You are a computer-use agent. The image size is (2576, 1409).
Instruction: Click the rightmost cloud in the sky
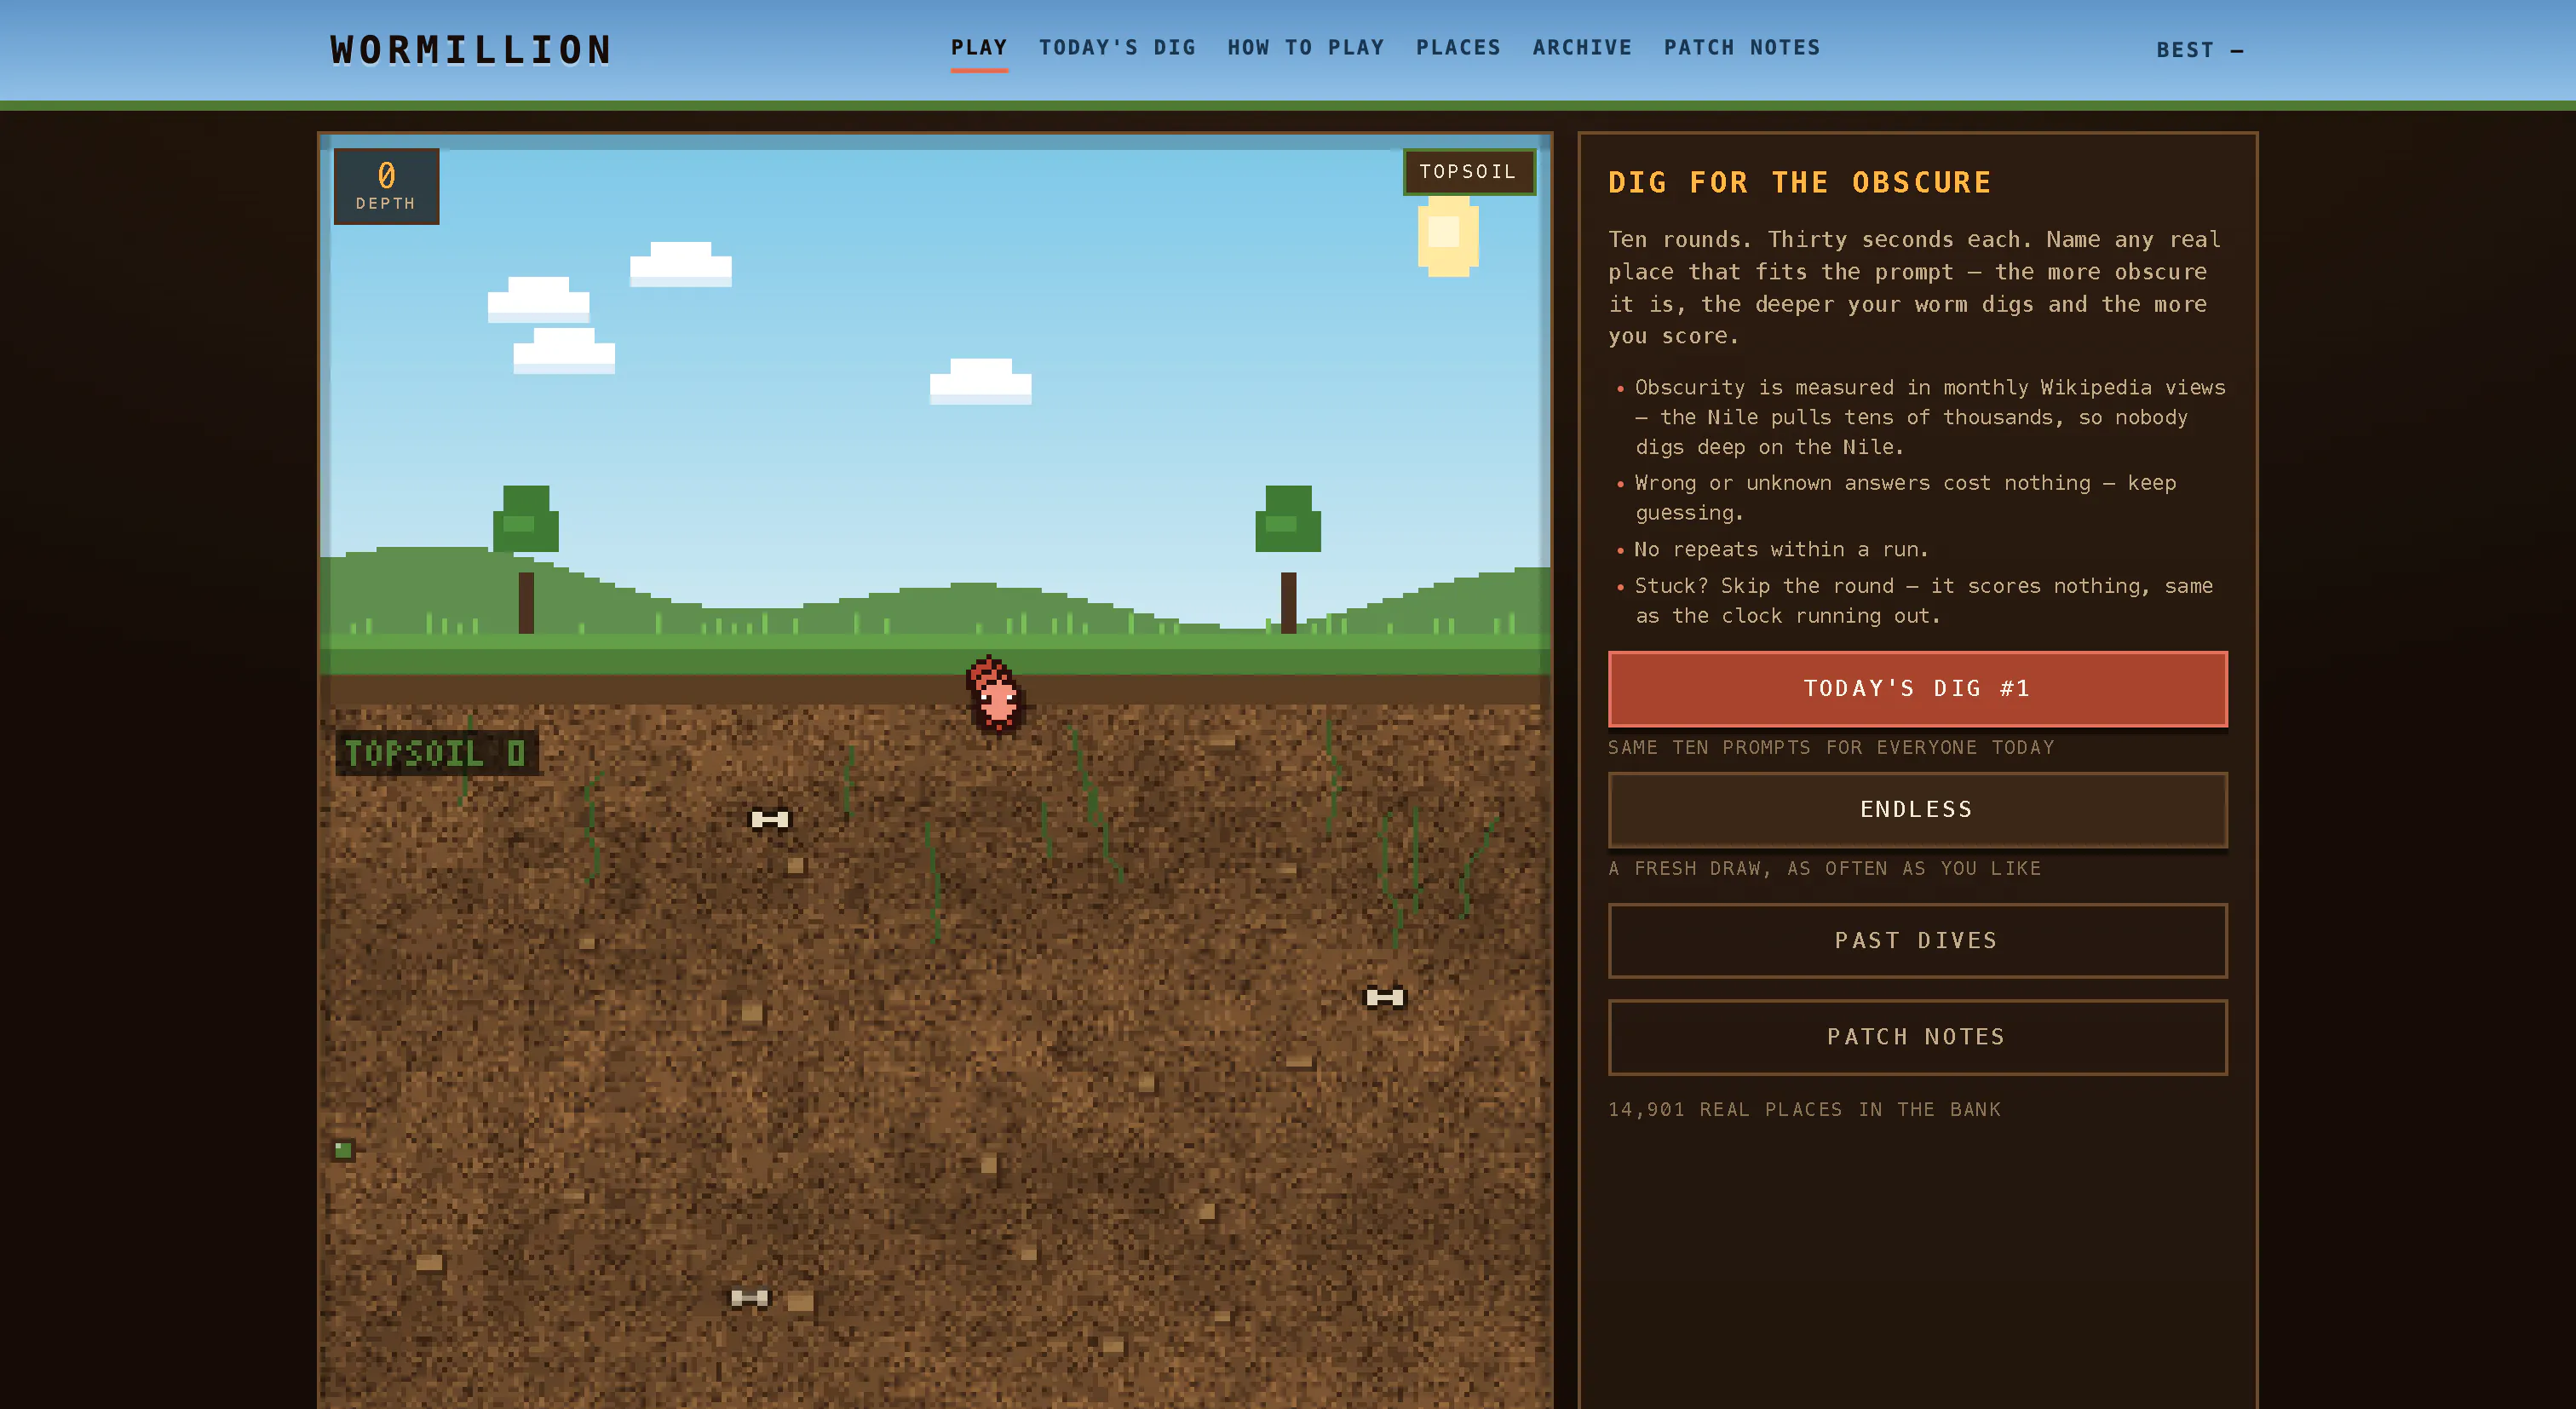tap(980, 381)
